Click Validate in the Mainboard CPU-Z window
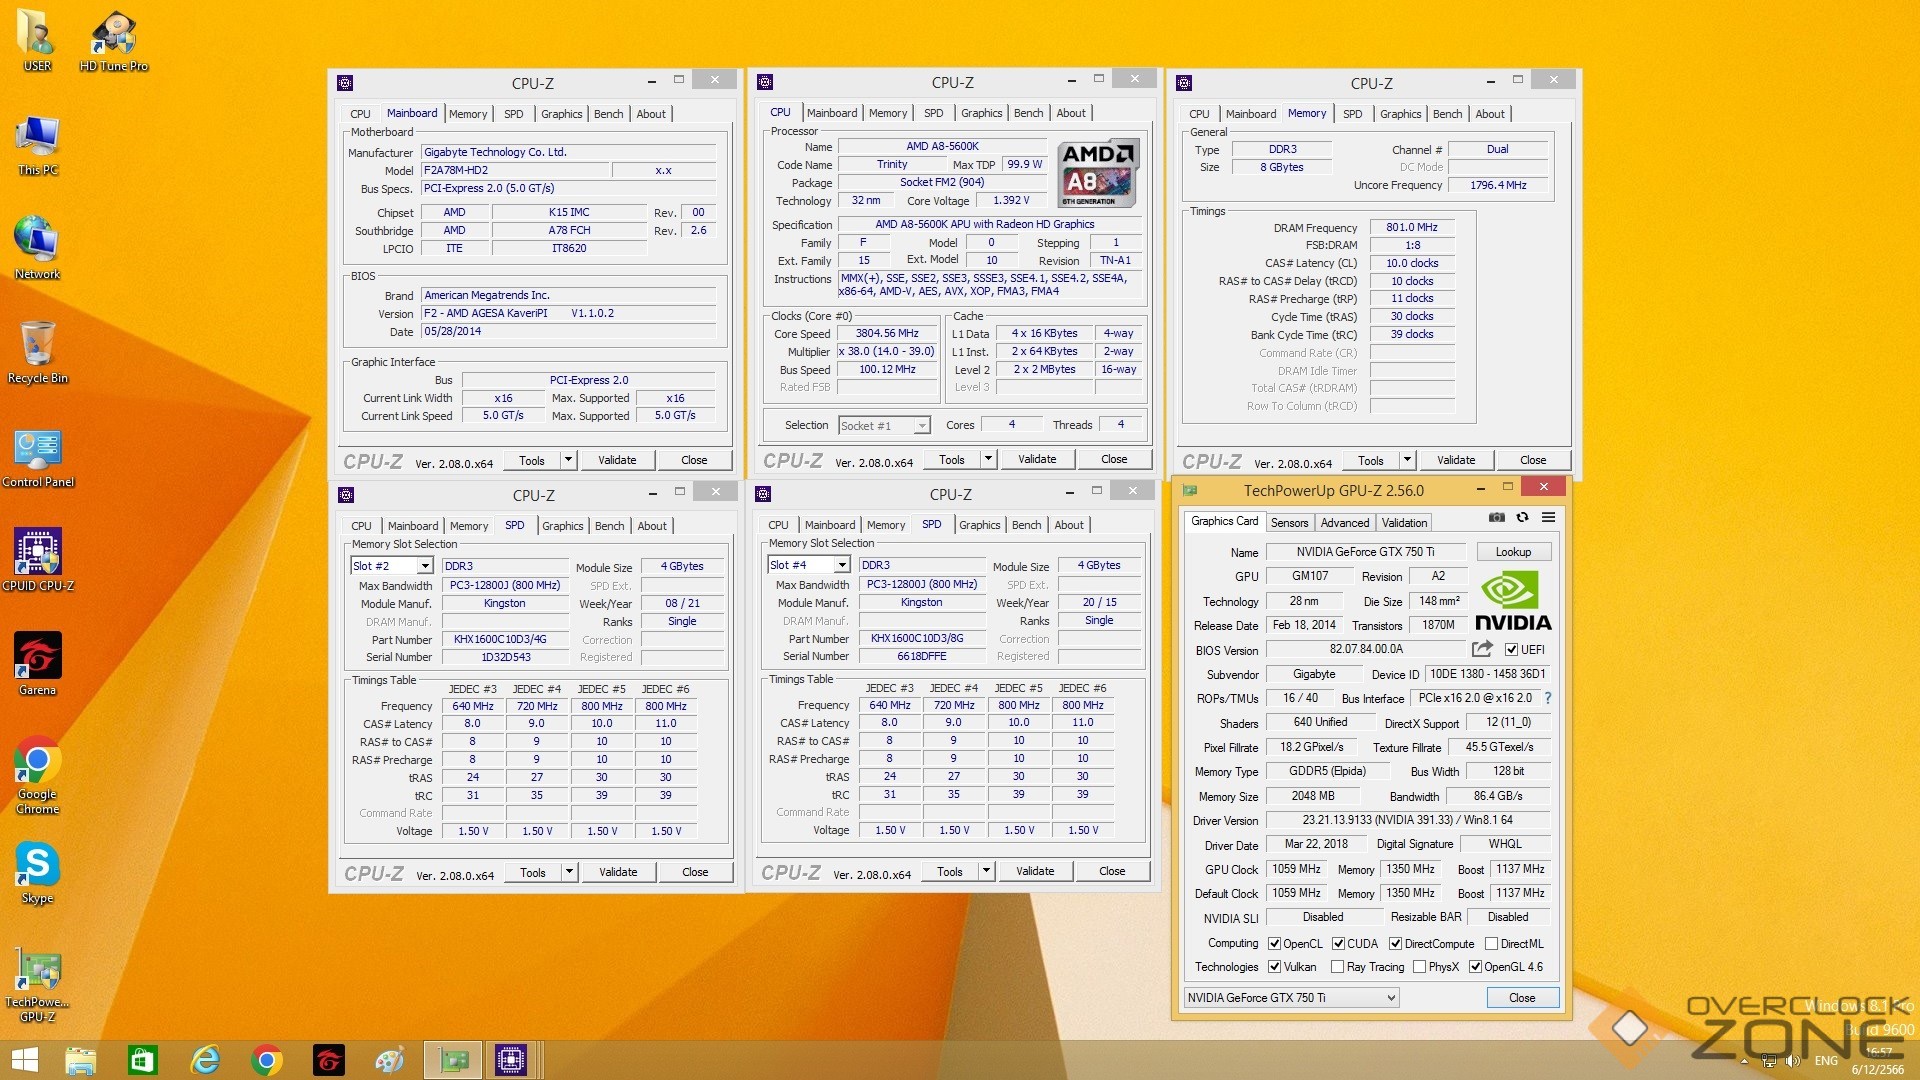The width and height of the screenshot is (1920, 1080). [x=617, y=460]
